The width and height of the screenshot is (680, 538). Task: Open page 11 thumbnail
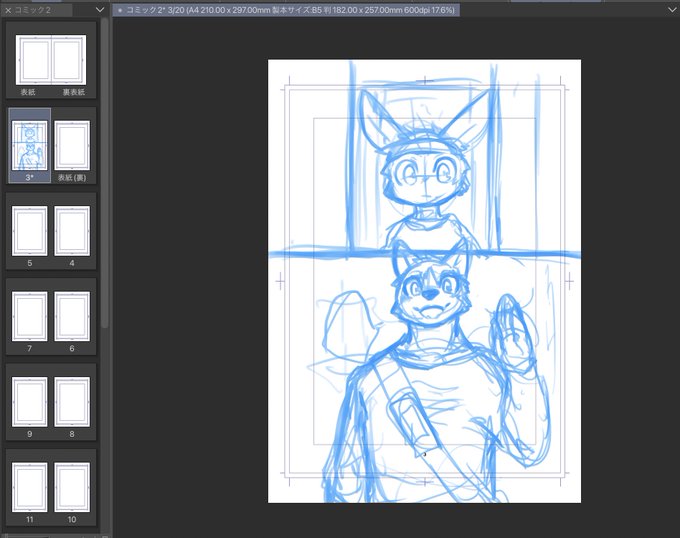pos(29,487)
